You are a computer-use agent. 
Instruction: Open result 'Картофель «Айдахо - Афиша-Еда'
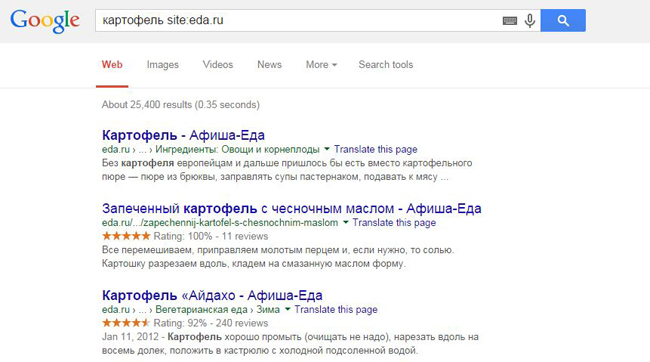[x=212, y=295]
